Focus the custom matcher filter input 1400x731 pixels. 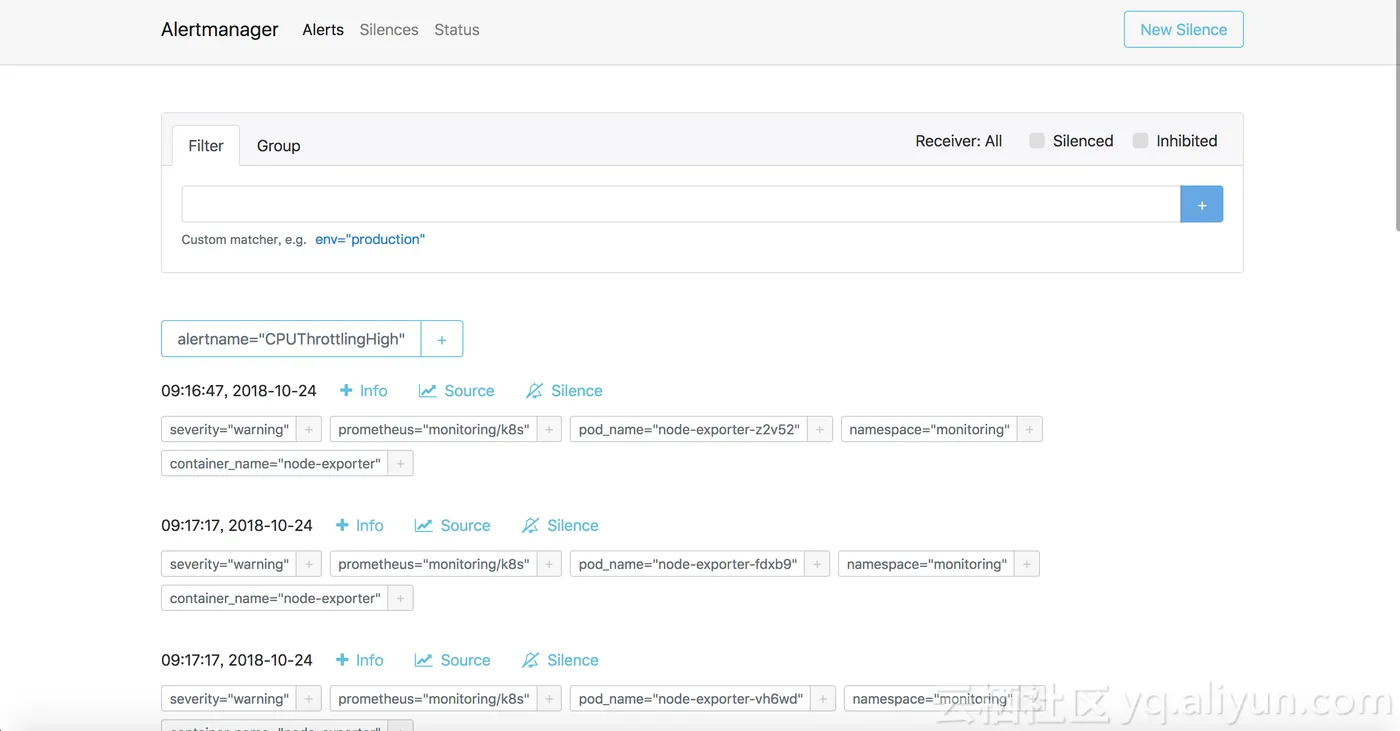(x=681, y=204)
